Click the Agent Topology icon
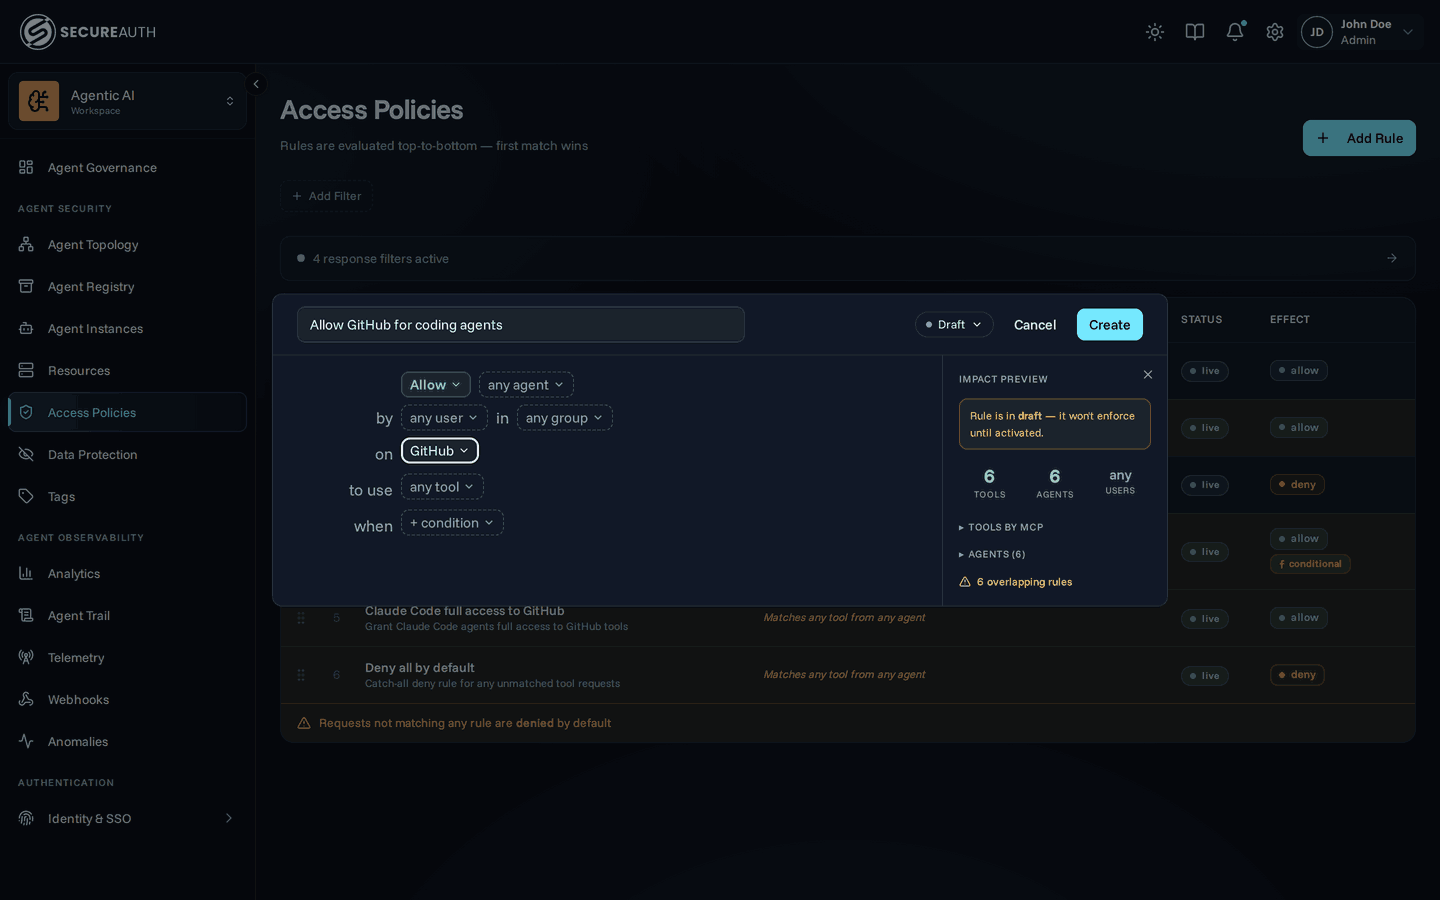 [26, 244]
